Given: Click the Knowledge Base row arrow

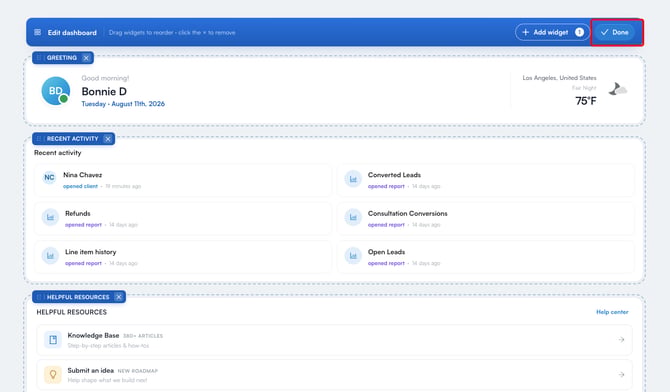Looking at the screenshot, I should [621, 340].
